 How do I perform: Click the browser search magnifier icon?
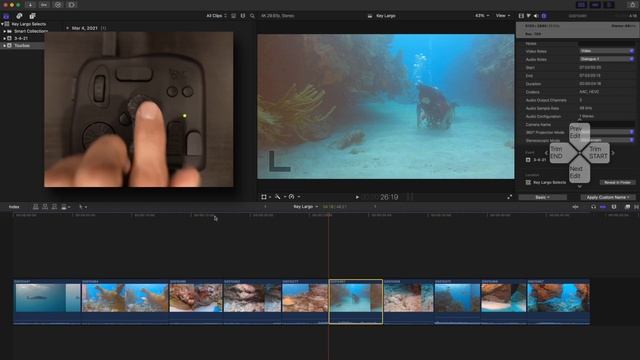point(252,16)
